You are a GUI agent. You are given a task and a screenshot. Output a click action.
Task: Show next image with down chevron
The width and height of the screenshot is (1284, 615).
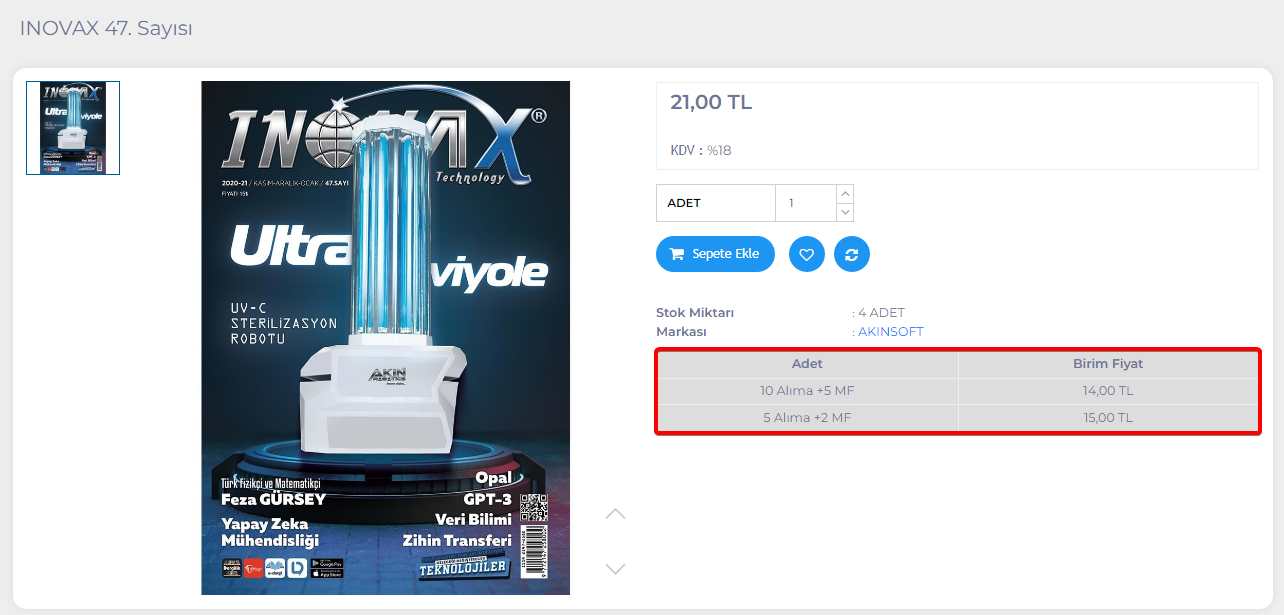[x=615, y=569]
